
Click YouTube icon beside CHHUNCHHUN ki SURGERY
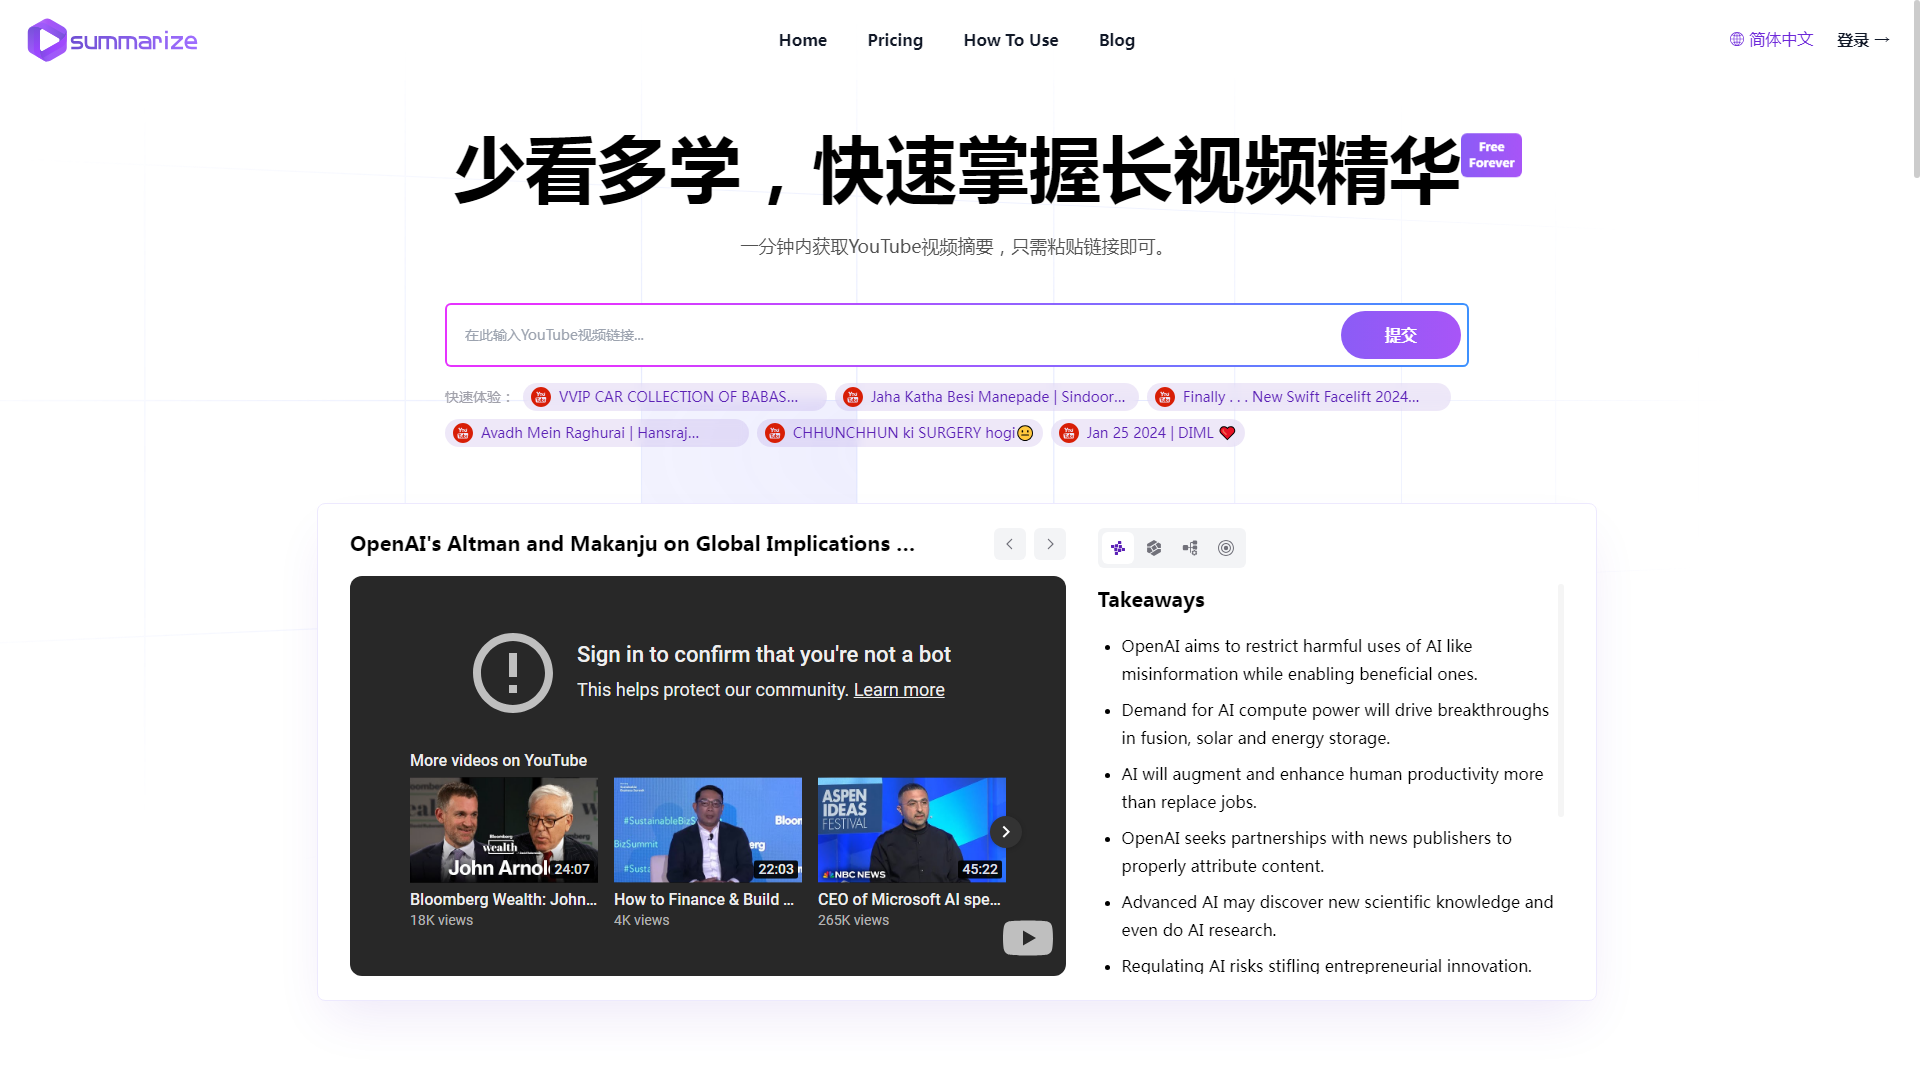775,433
